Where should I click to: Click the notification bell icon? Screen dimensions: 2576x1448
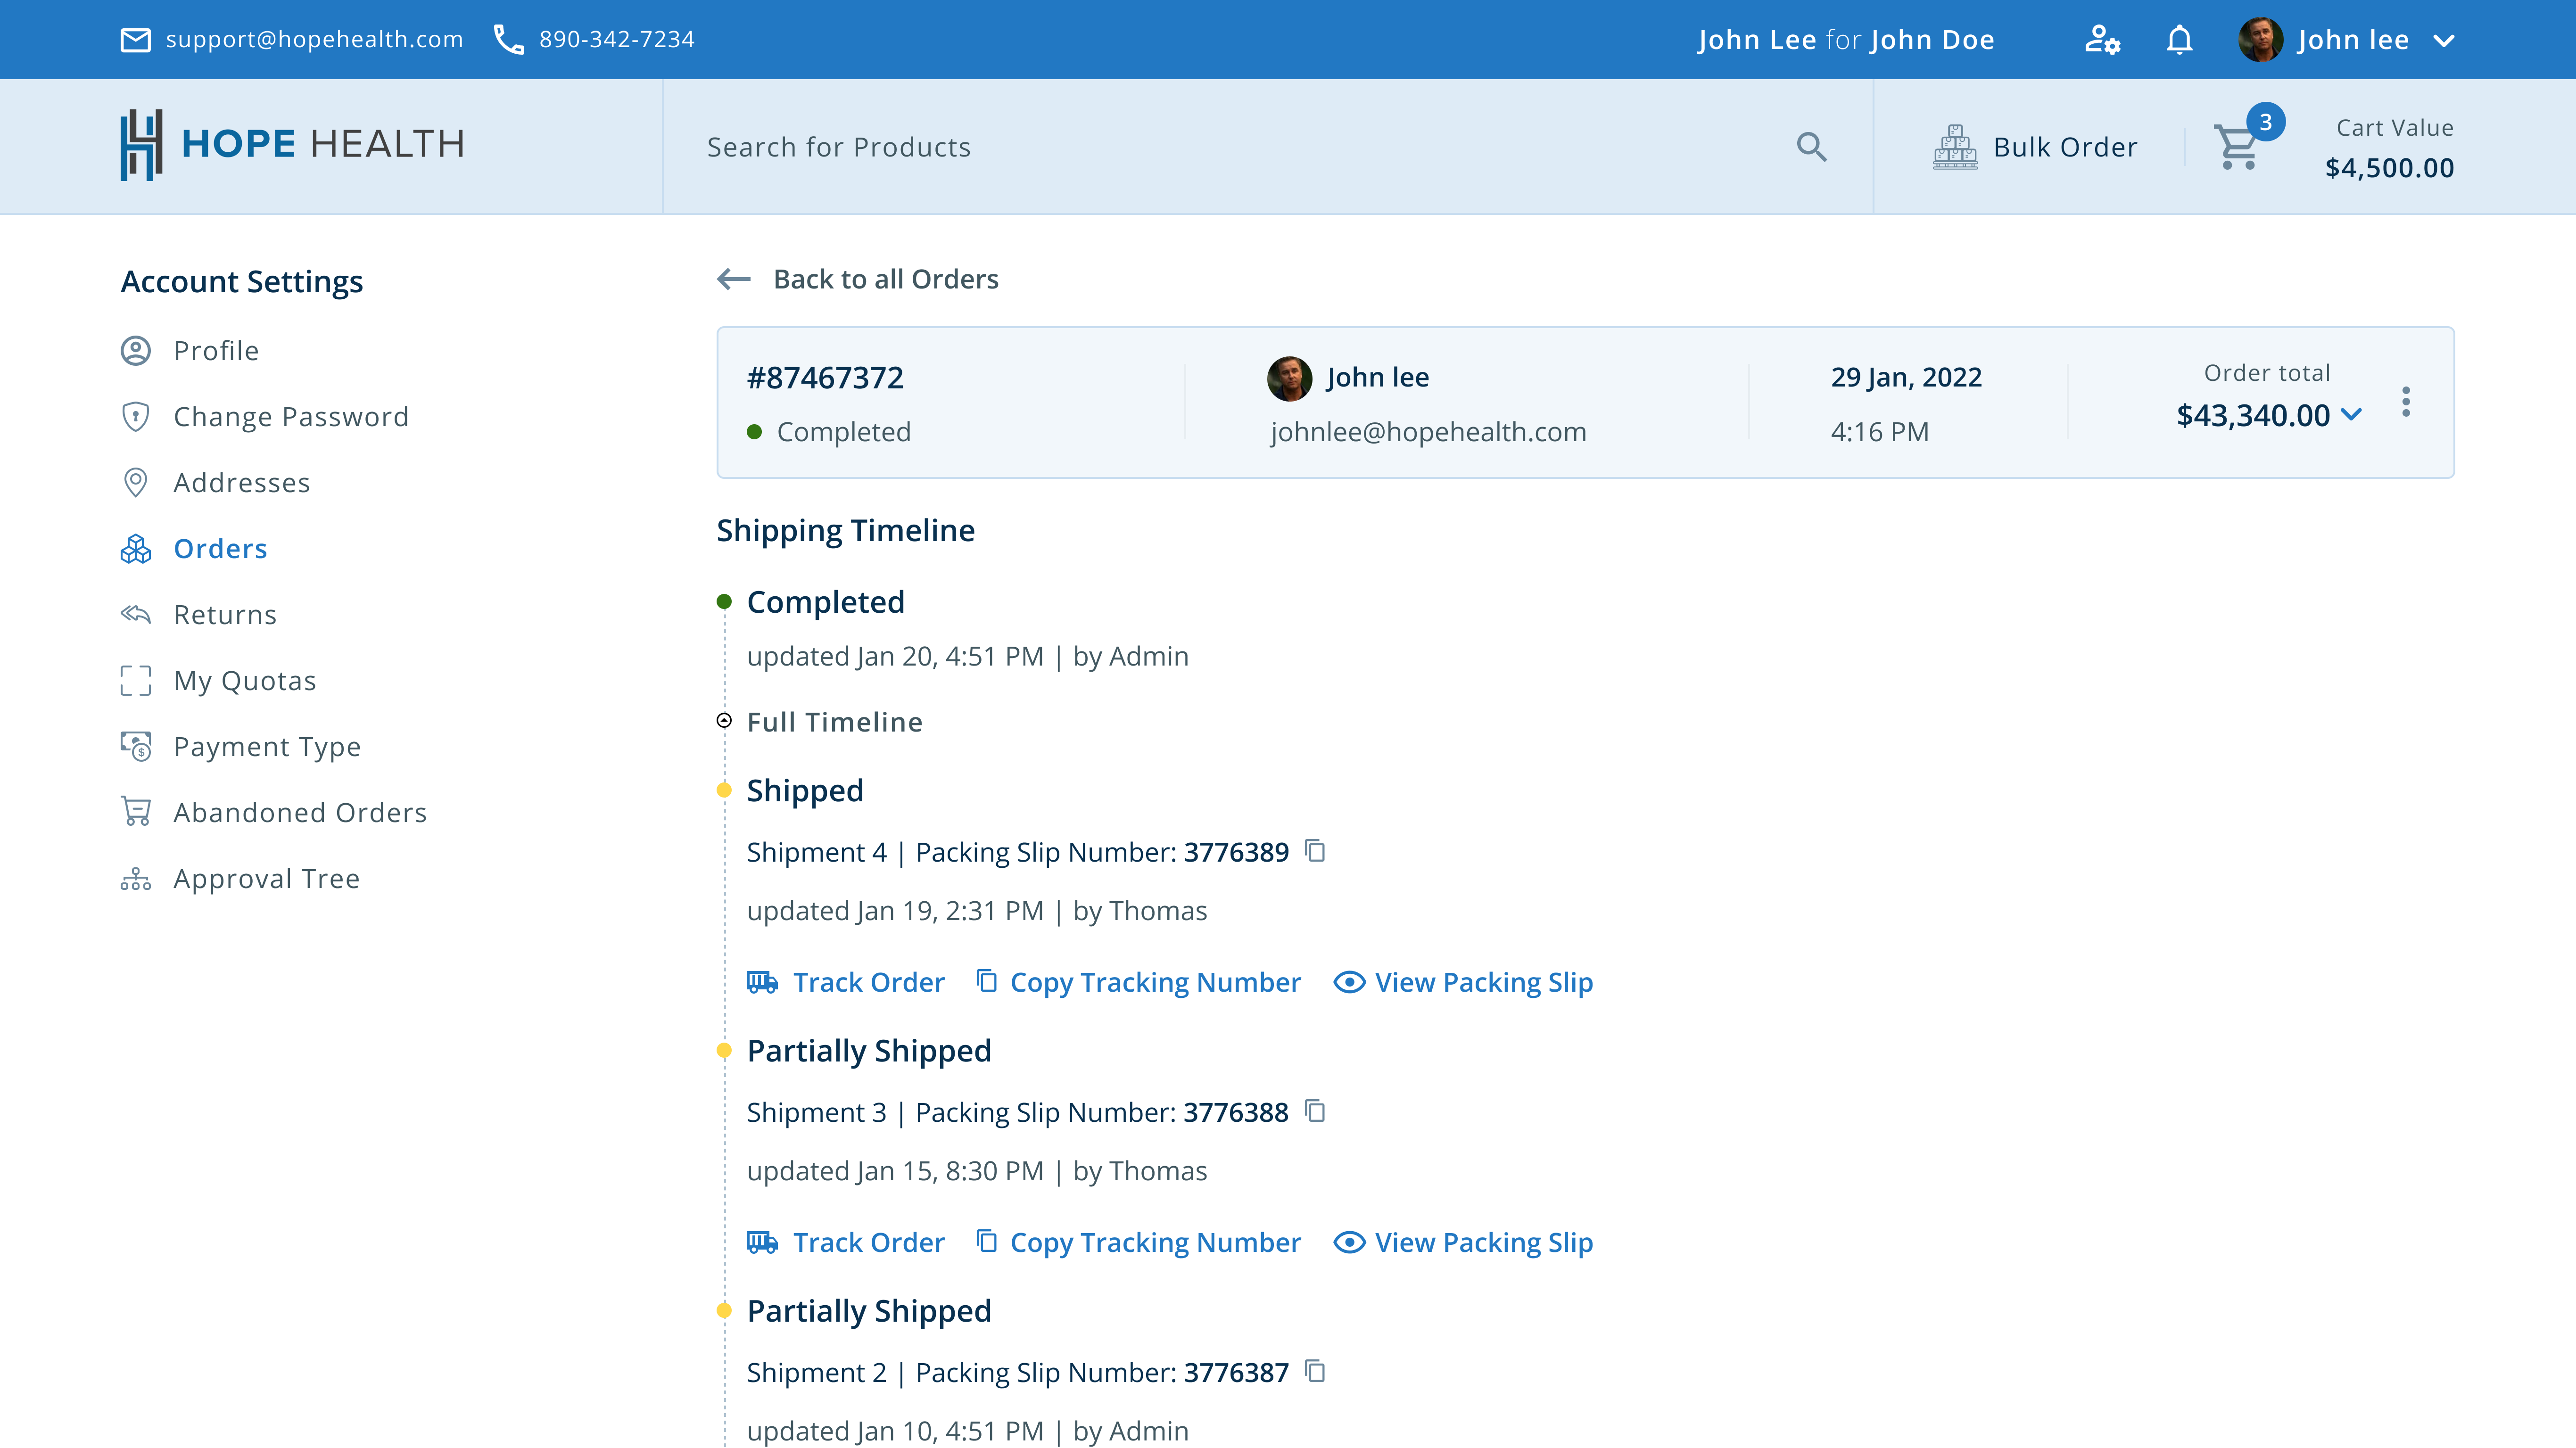(2180, 39)
